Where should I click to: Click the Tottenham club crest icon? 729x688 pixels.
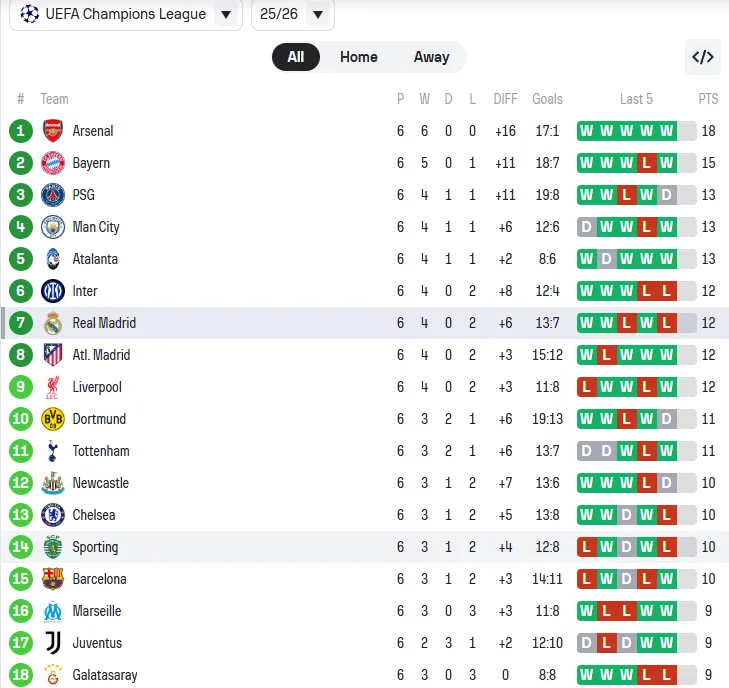point(52,451)
